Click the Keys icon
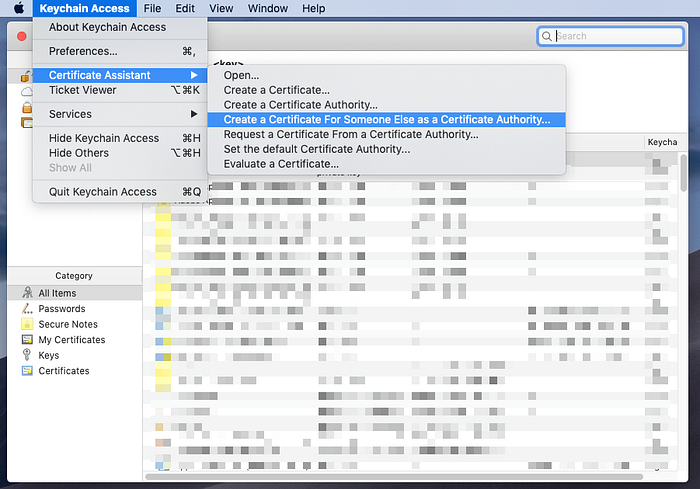The image size is (700, 489). 27,355
